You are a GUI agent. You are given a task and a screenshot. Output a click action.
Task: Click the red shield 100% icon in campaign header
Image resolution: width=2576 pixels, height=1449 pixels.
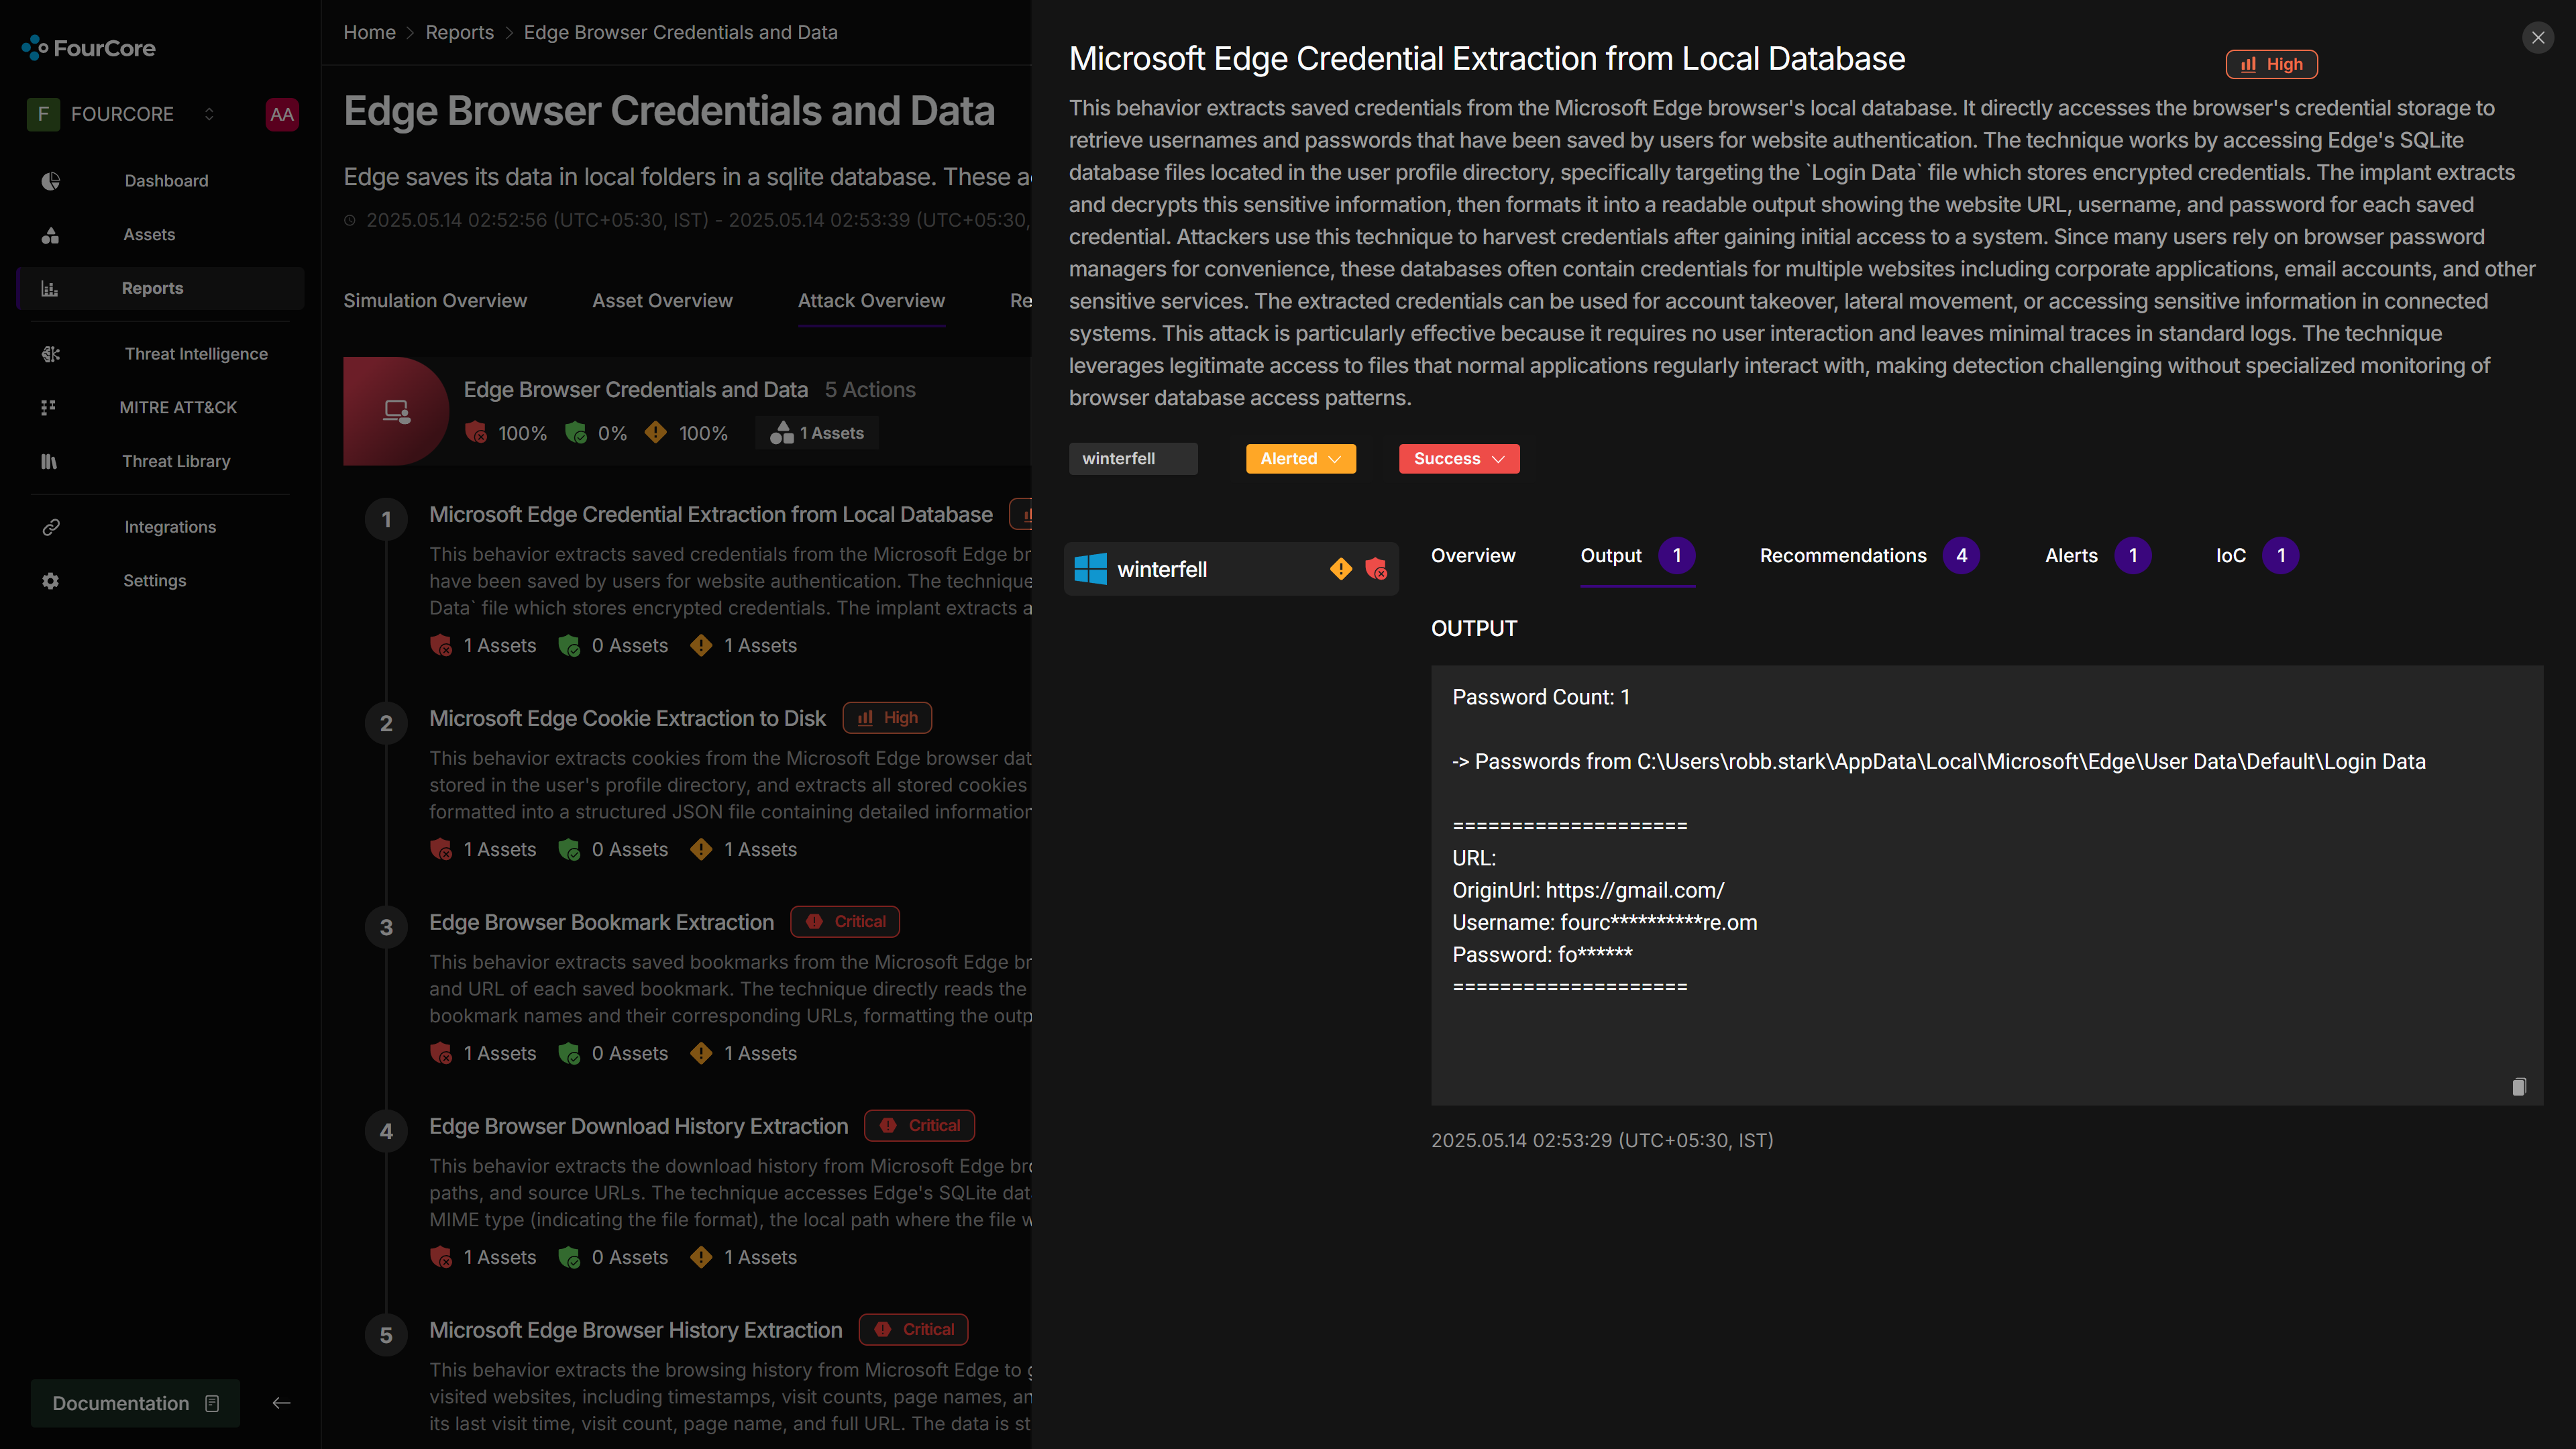(476, 433)
